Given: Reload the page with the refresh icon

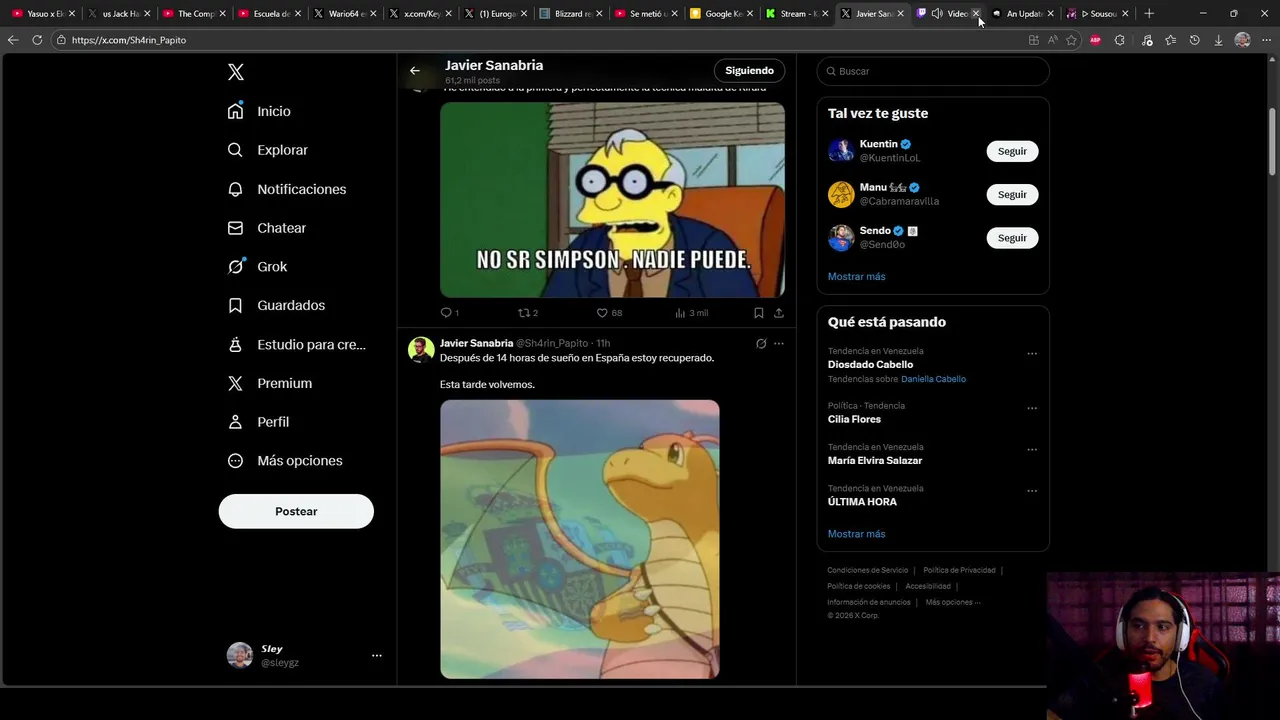Looking at the screenshot, I should click(x=37, y=40).
